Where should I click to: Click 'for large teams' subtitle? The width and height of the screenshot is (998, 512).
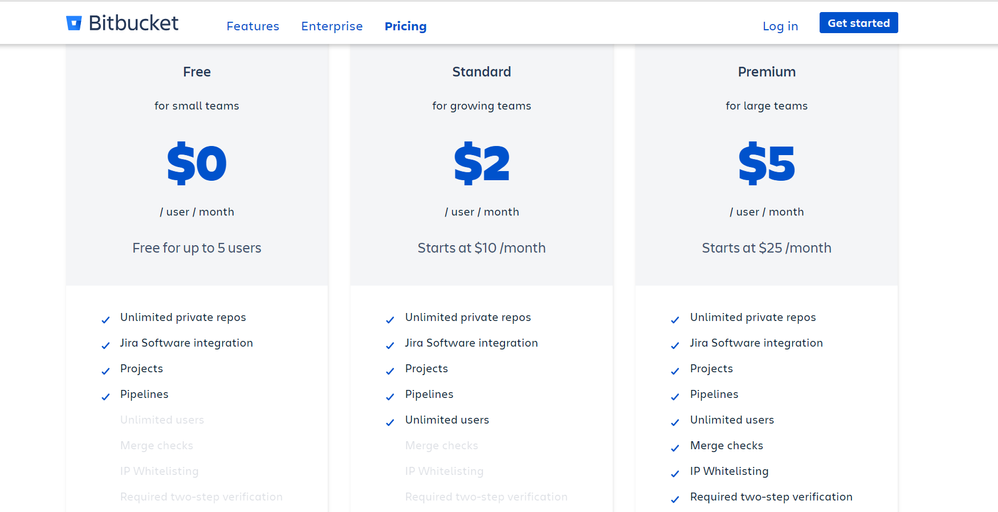tap(766, 106)
